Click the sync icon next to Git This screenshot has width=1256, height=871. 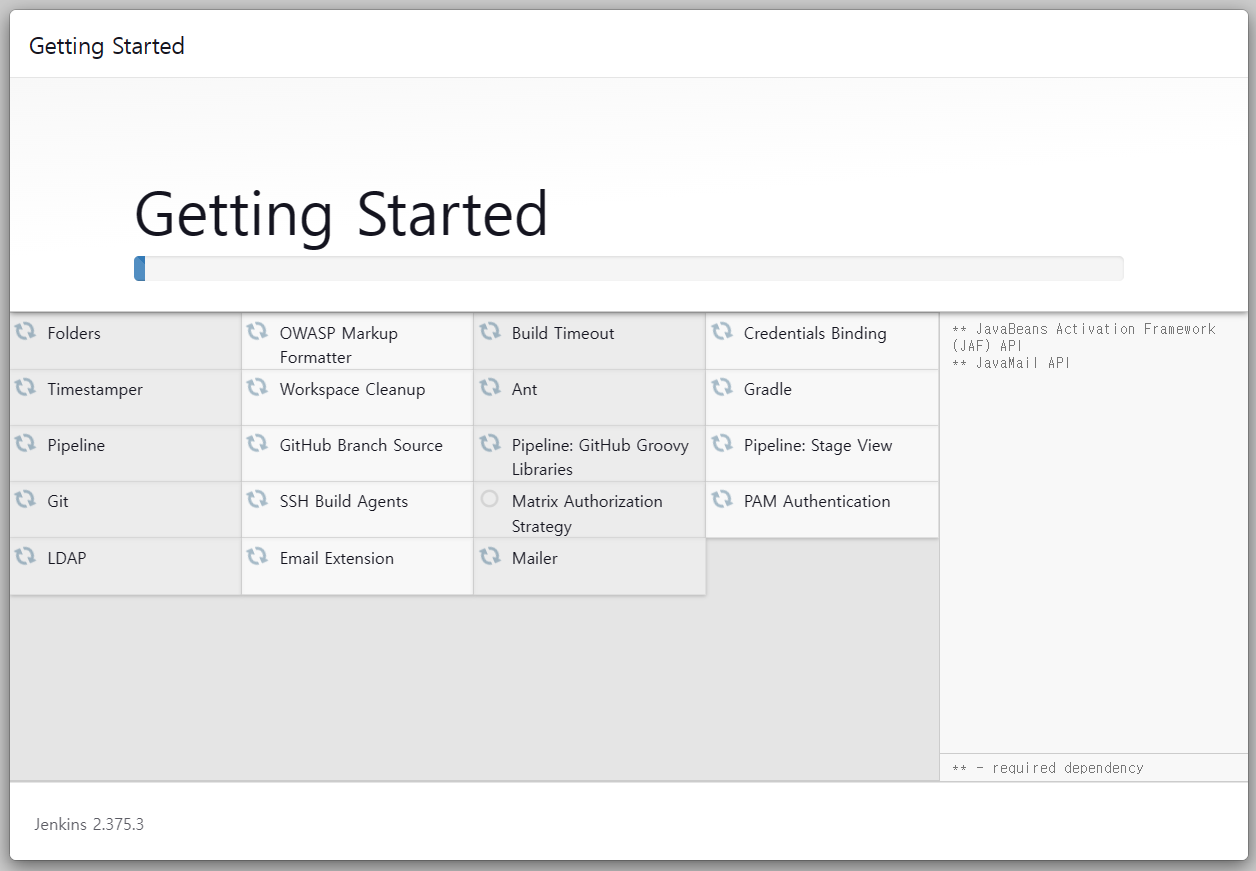(x=25, y=499)
